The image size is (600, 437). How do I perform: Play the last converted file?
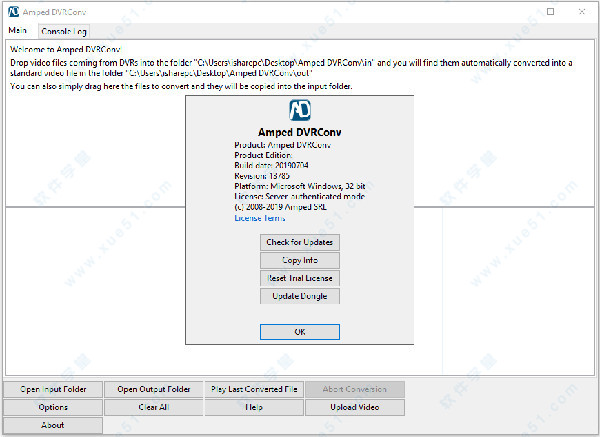(254, 389)
